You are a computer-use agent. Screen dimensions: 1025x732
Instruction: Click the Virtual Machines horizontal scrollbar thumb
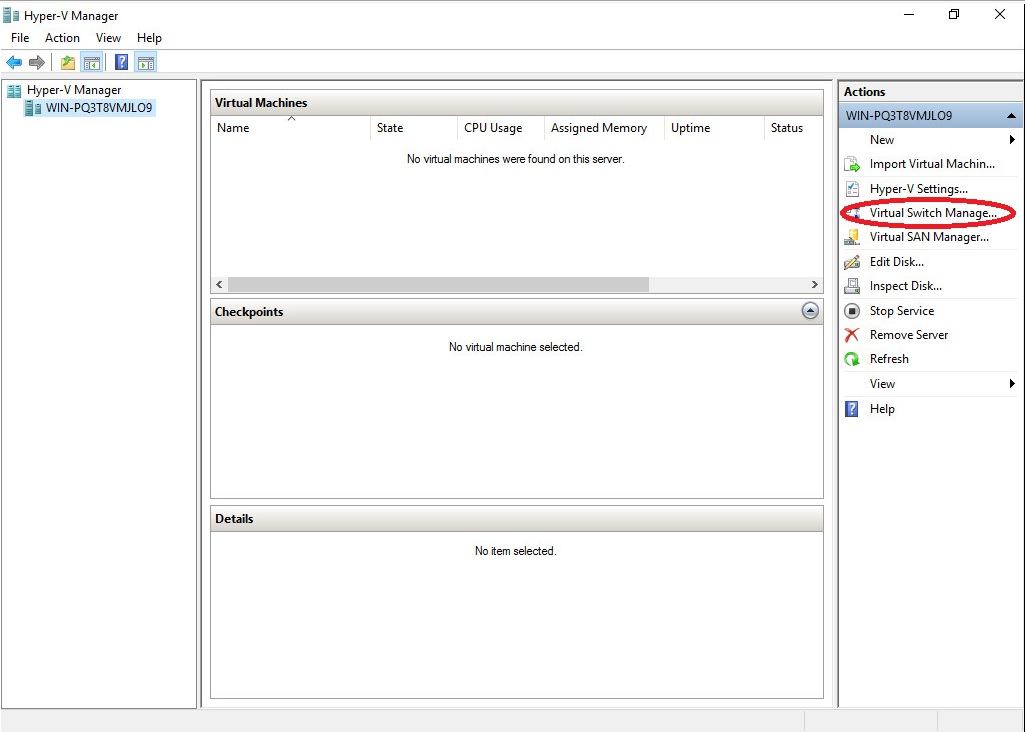(438, 284)
